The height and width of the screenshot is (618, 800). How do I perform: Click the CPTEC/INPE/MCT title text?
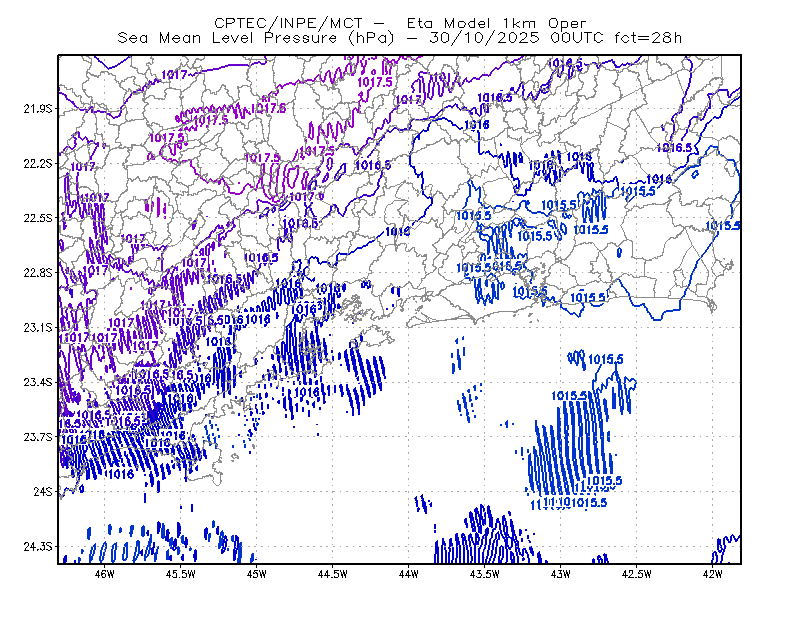point(288,23)
